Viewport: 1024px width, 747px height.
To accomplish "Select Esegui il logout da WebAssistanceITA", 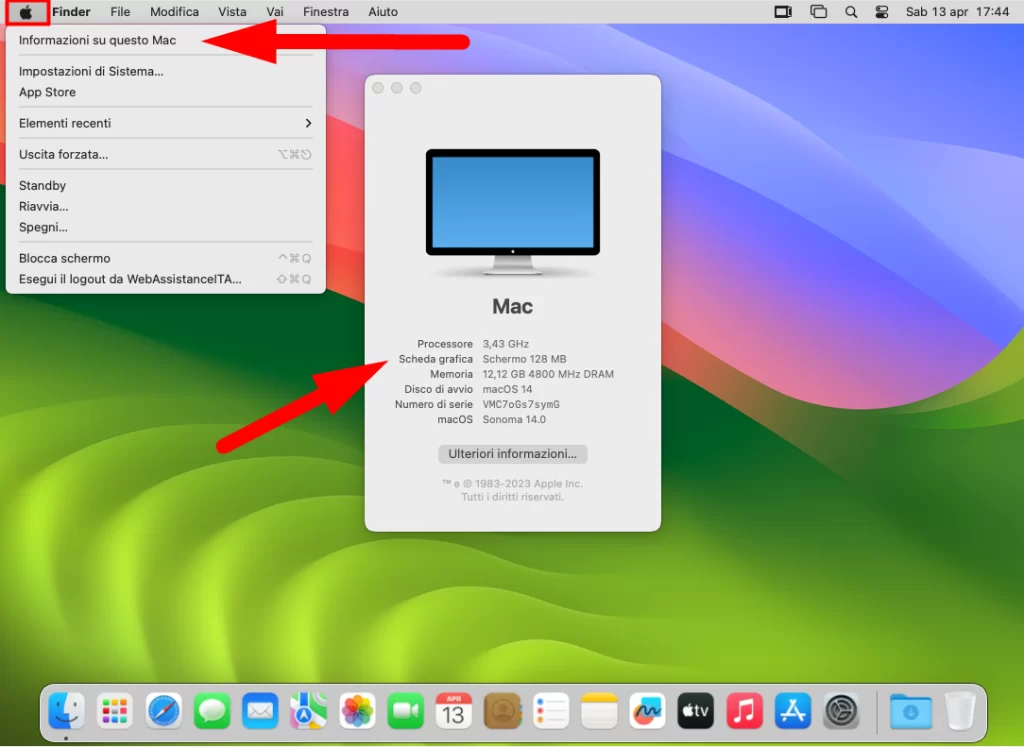I will point(165,279).
